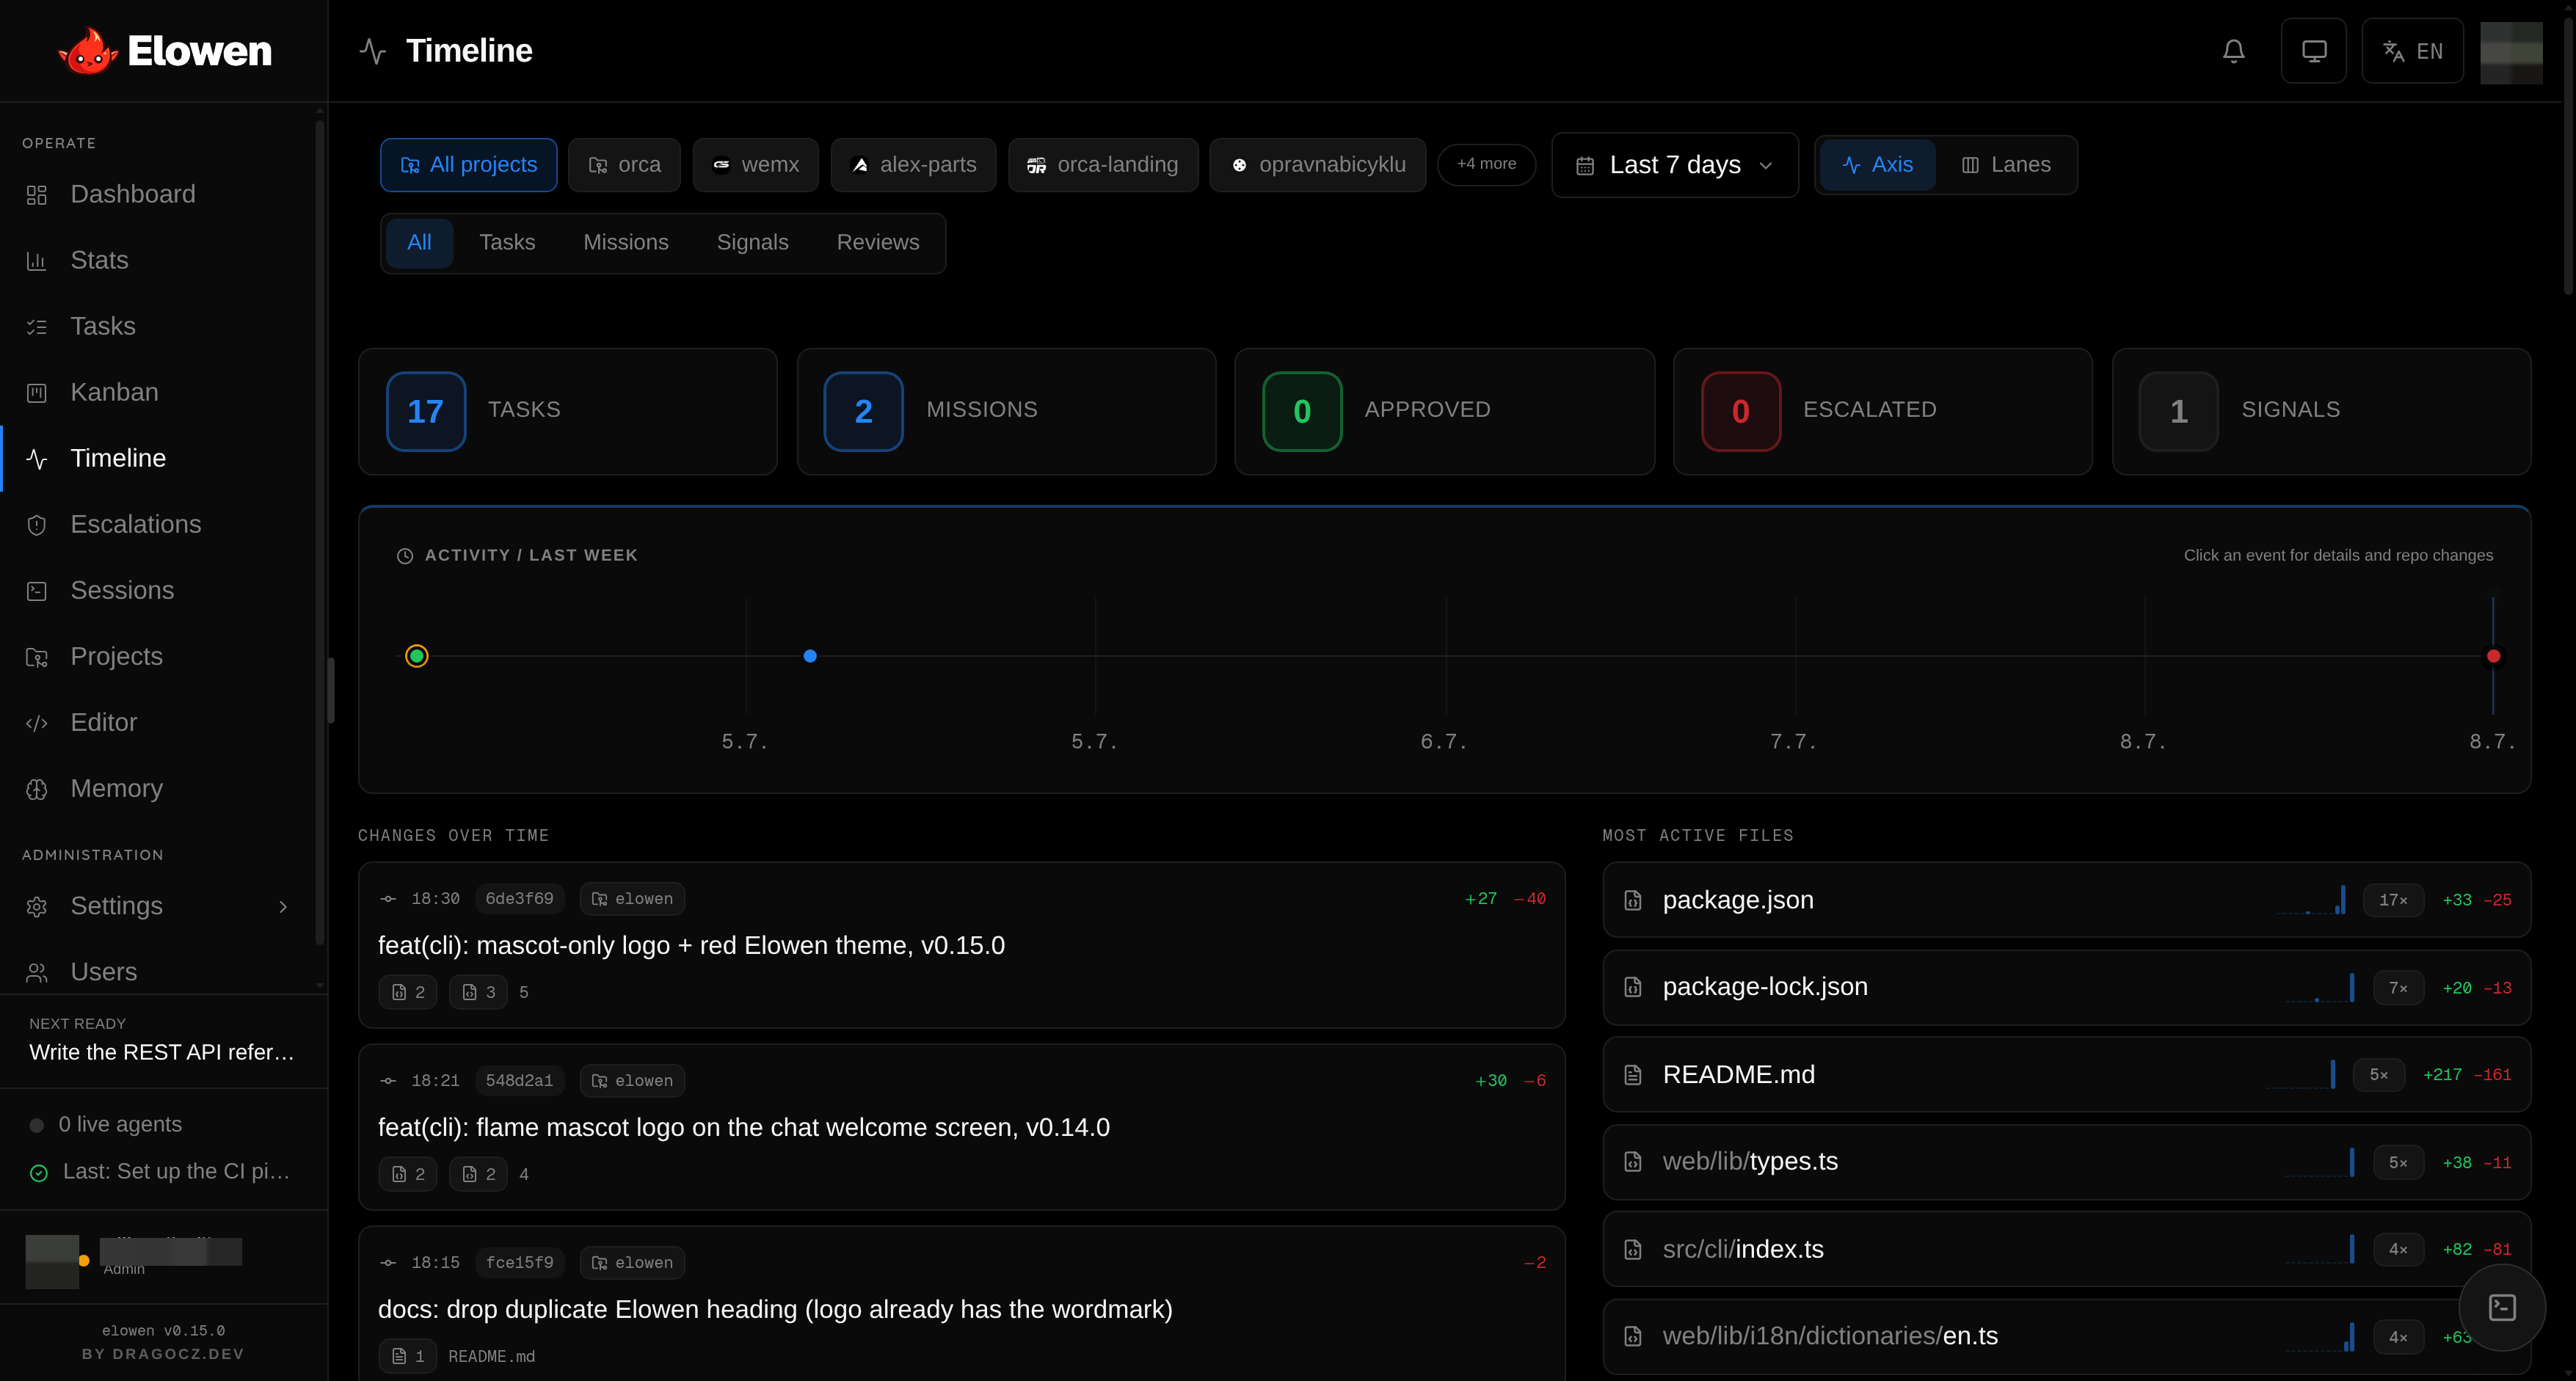Open commit 6de3f69 hash badge

point(519,899)
